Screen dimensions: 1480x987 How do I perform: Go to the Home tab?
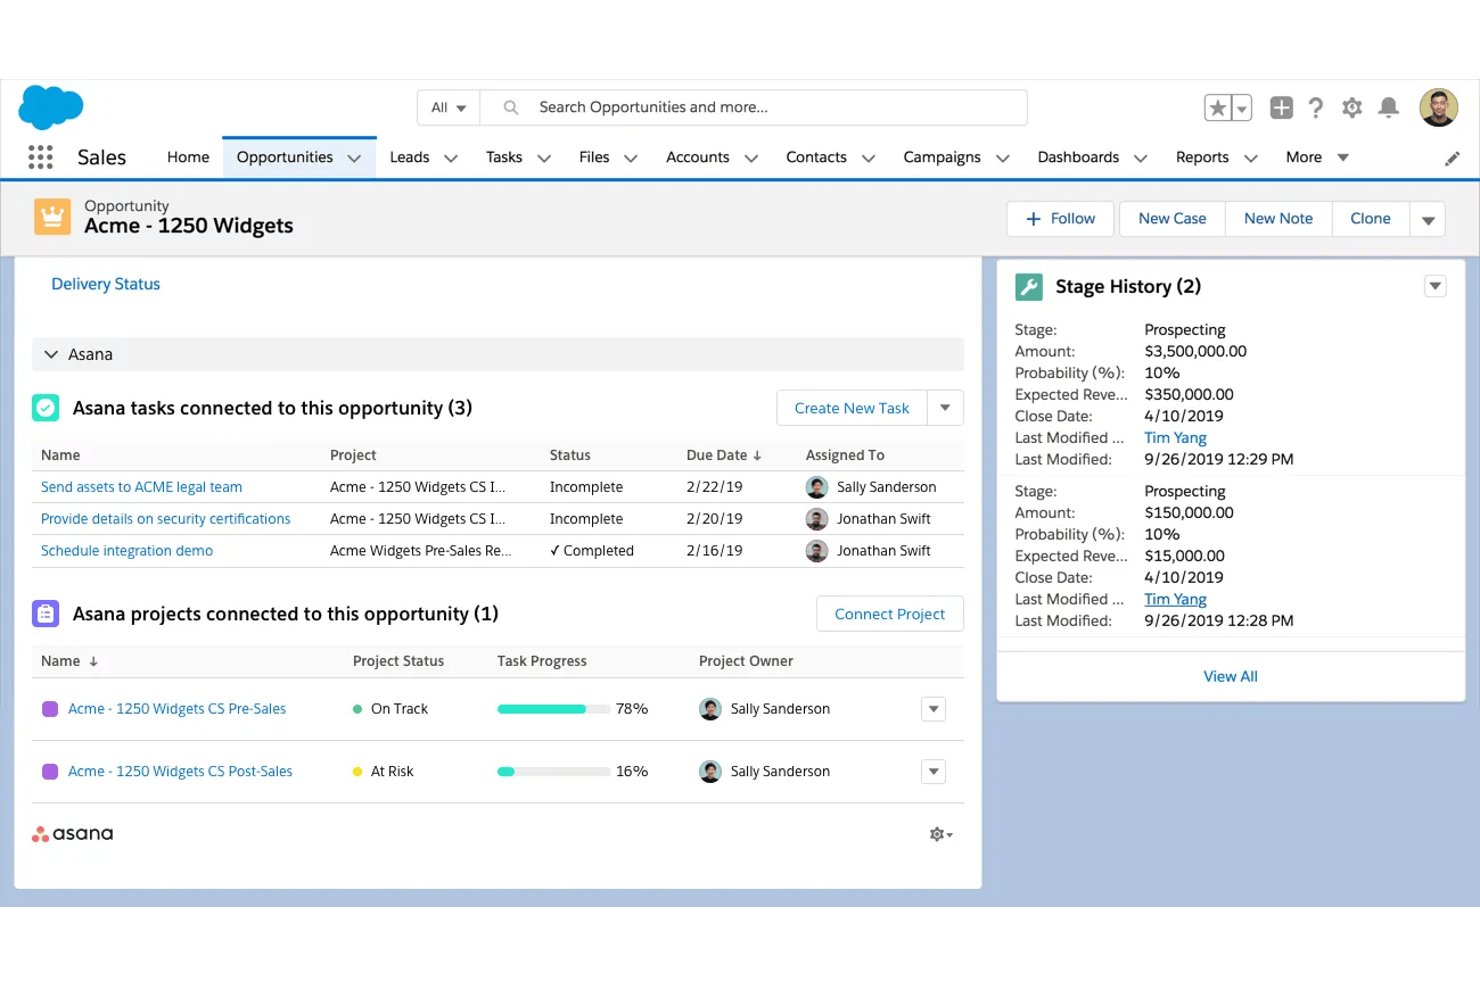pos(188,157)
